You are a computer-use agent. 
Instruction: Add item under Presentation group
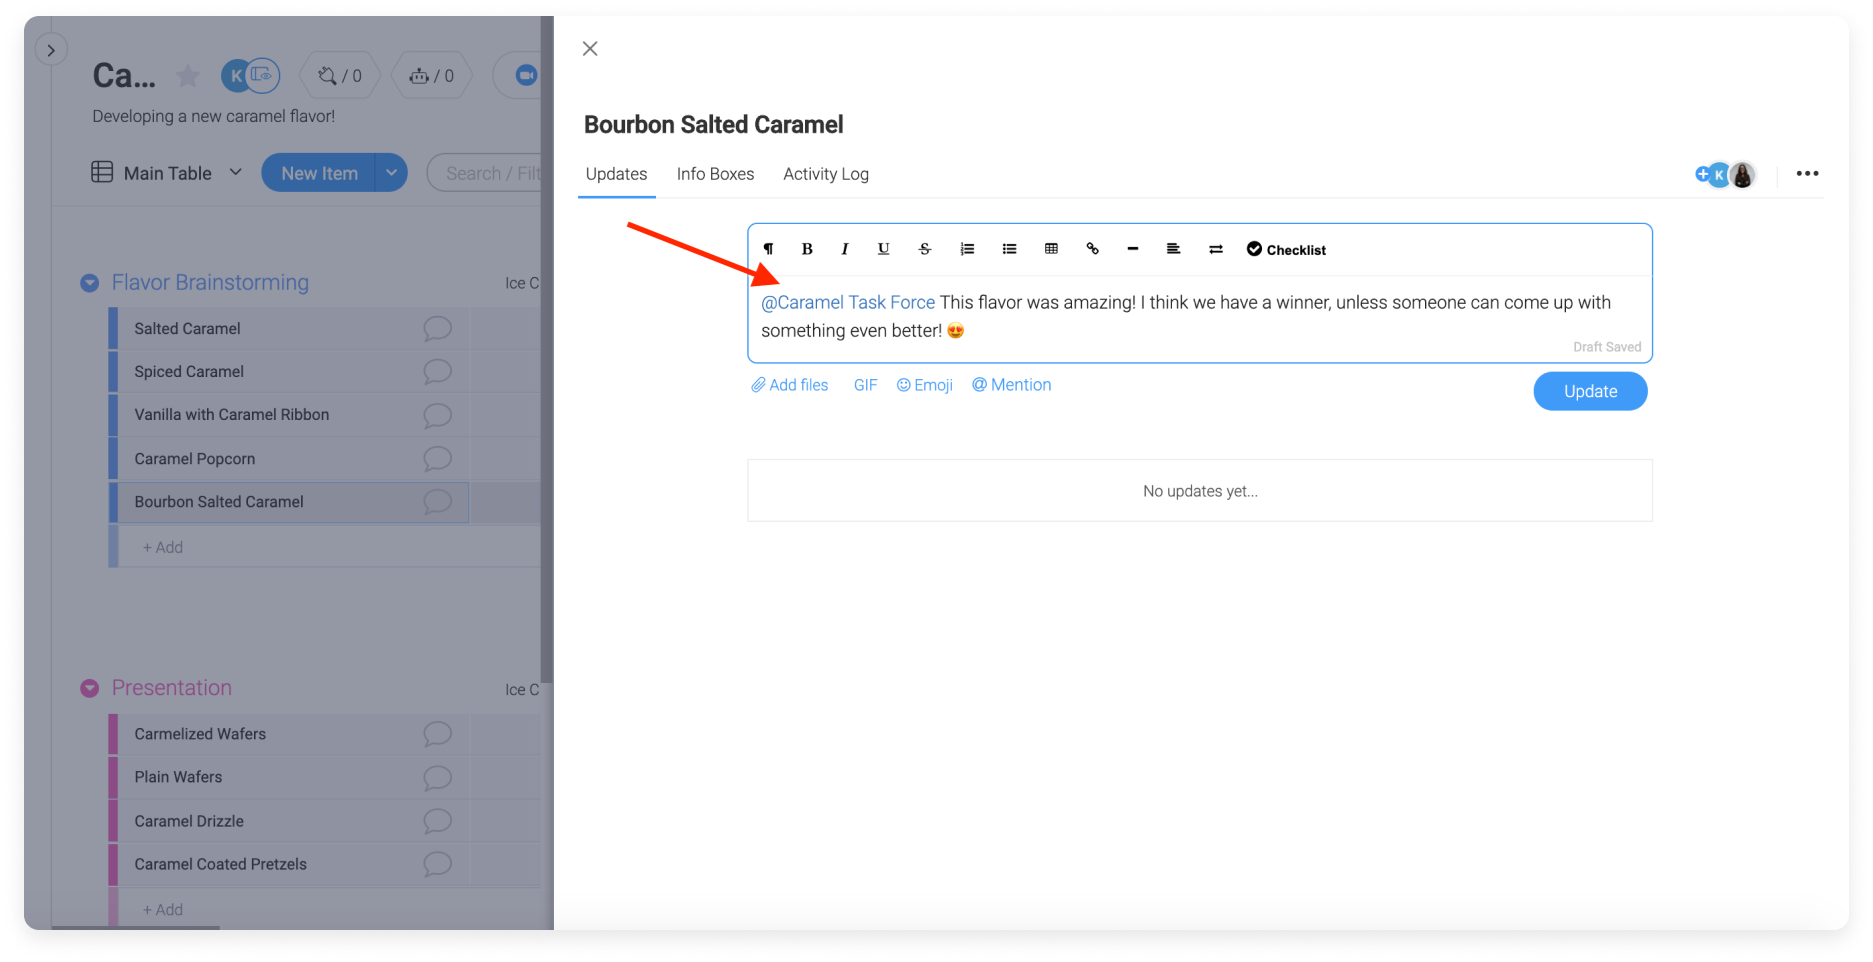162,909
